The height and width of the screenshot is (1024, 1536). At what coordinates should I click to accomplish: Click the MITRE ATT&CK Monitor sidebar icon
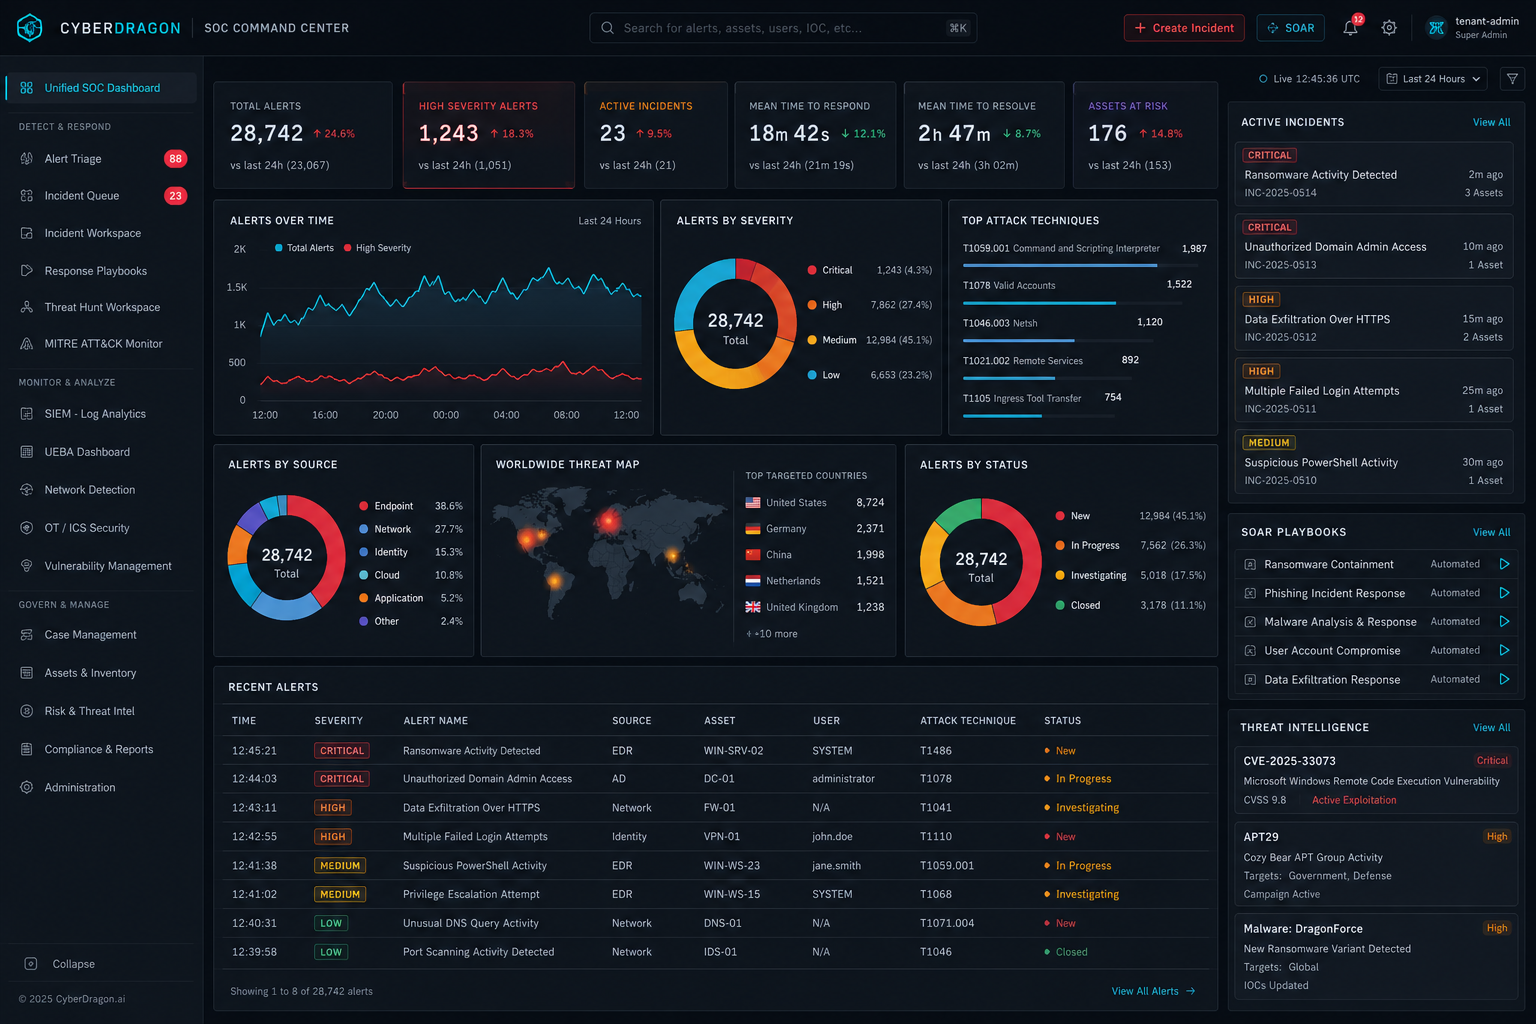coord(27,344)
